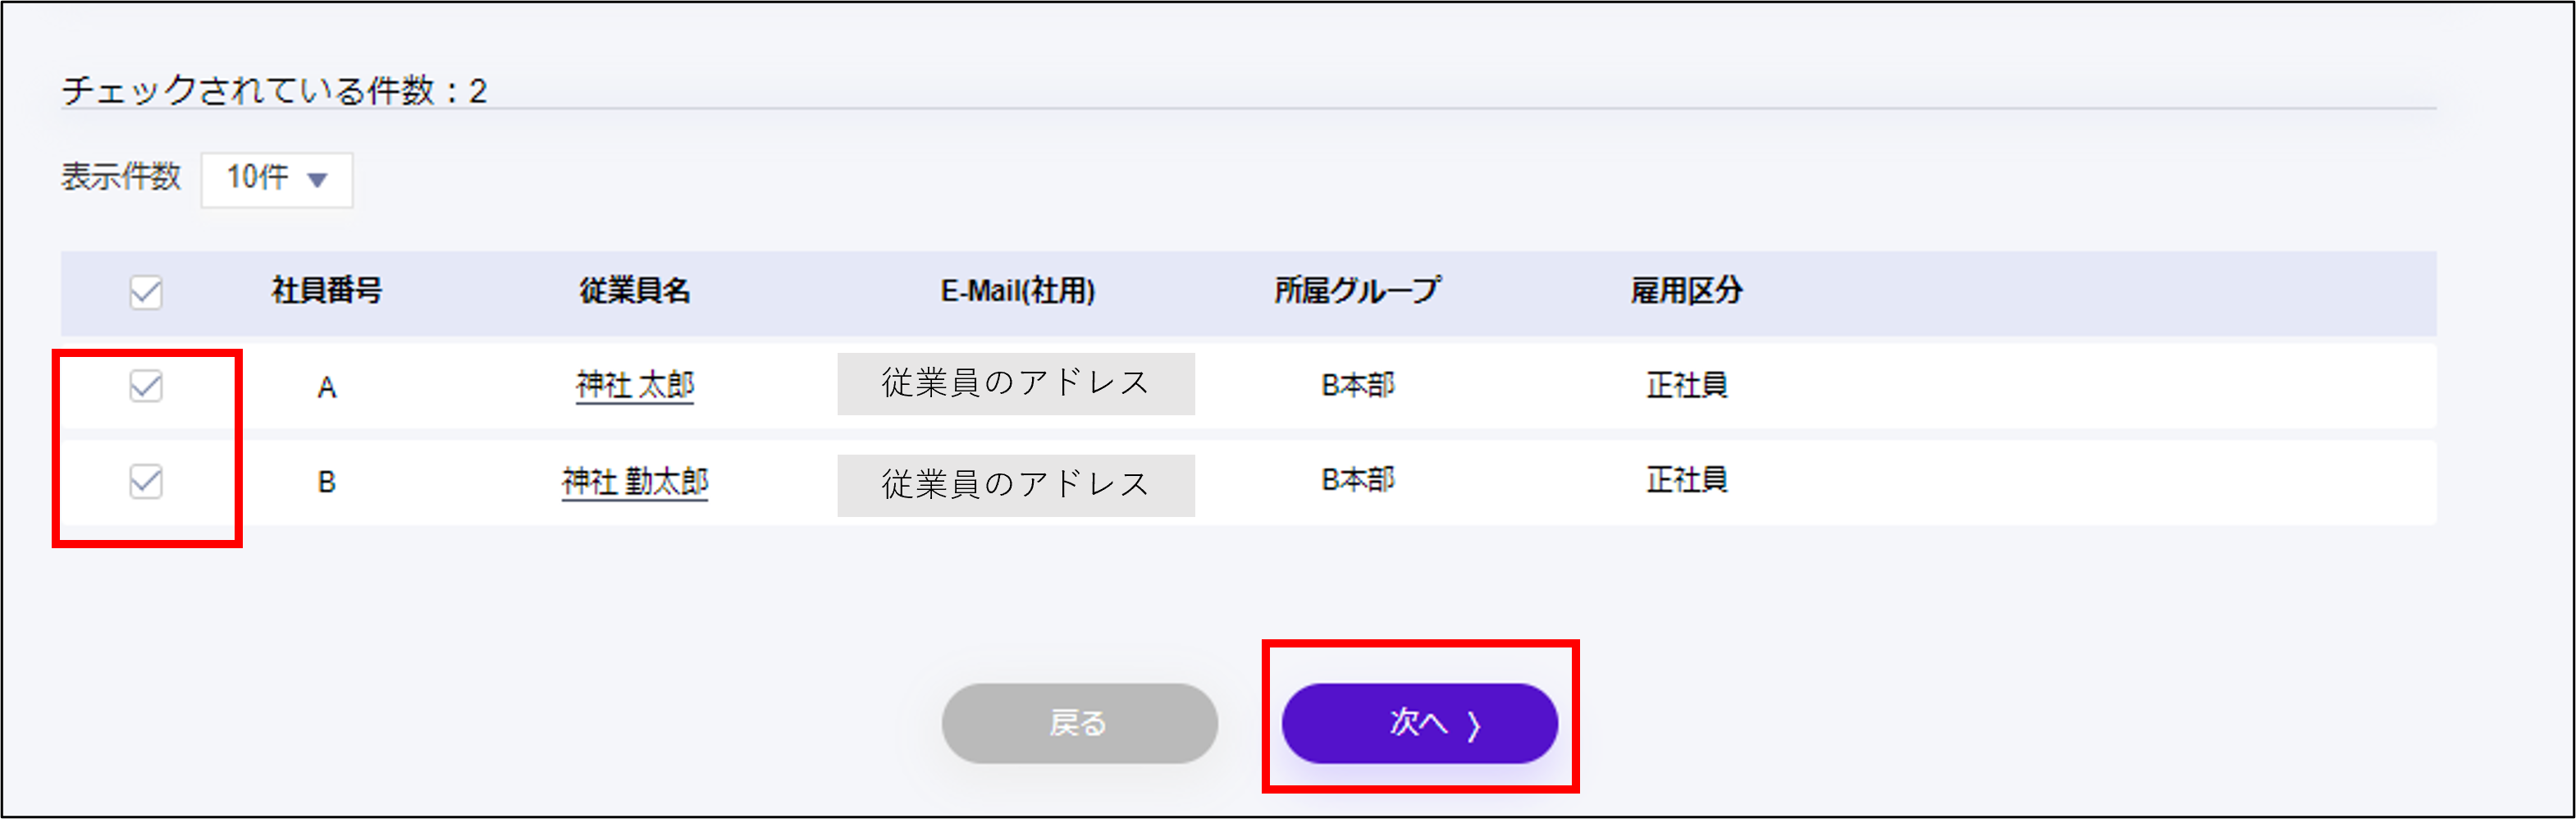Open the 神社 太郎 employee link
Screen dimensions: 2576x819
click(635, 385)
